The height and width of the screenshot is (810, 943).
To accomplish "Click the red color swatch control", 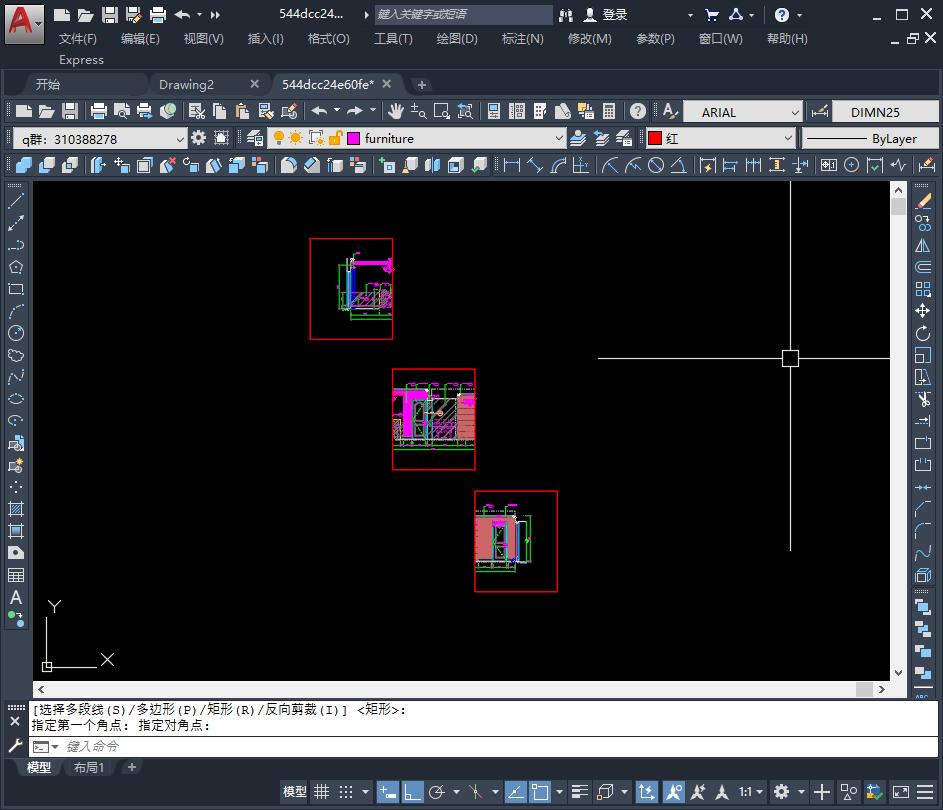I will pos(655,138).
